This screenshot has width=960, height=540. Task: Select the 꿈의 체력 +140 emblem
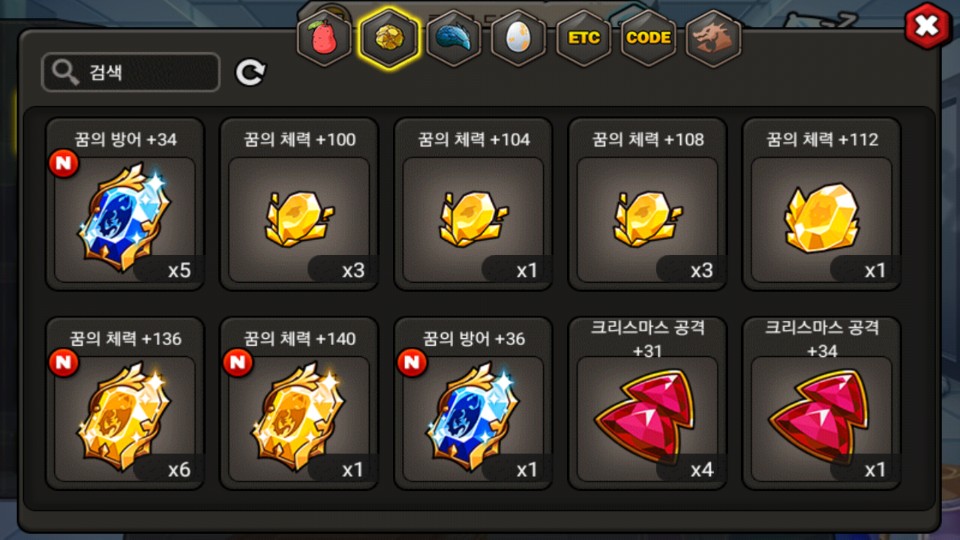(299, 403)
